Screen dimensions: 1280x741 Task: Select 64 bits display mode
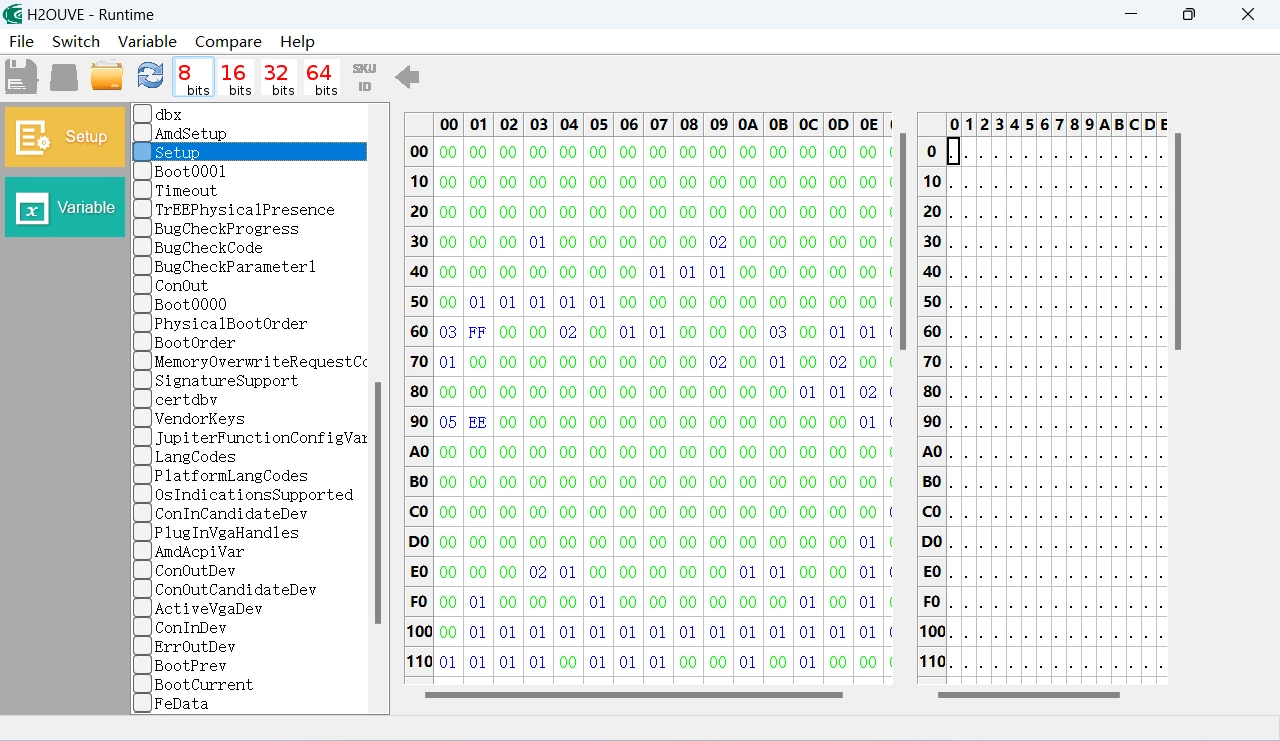pyautogui.click(x=321, y=78)
